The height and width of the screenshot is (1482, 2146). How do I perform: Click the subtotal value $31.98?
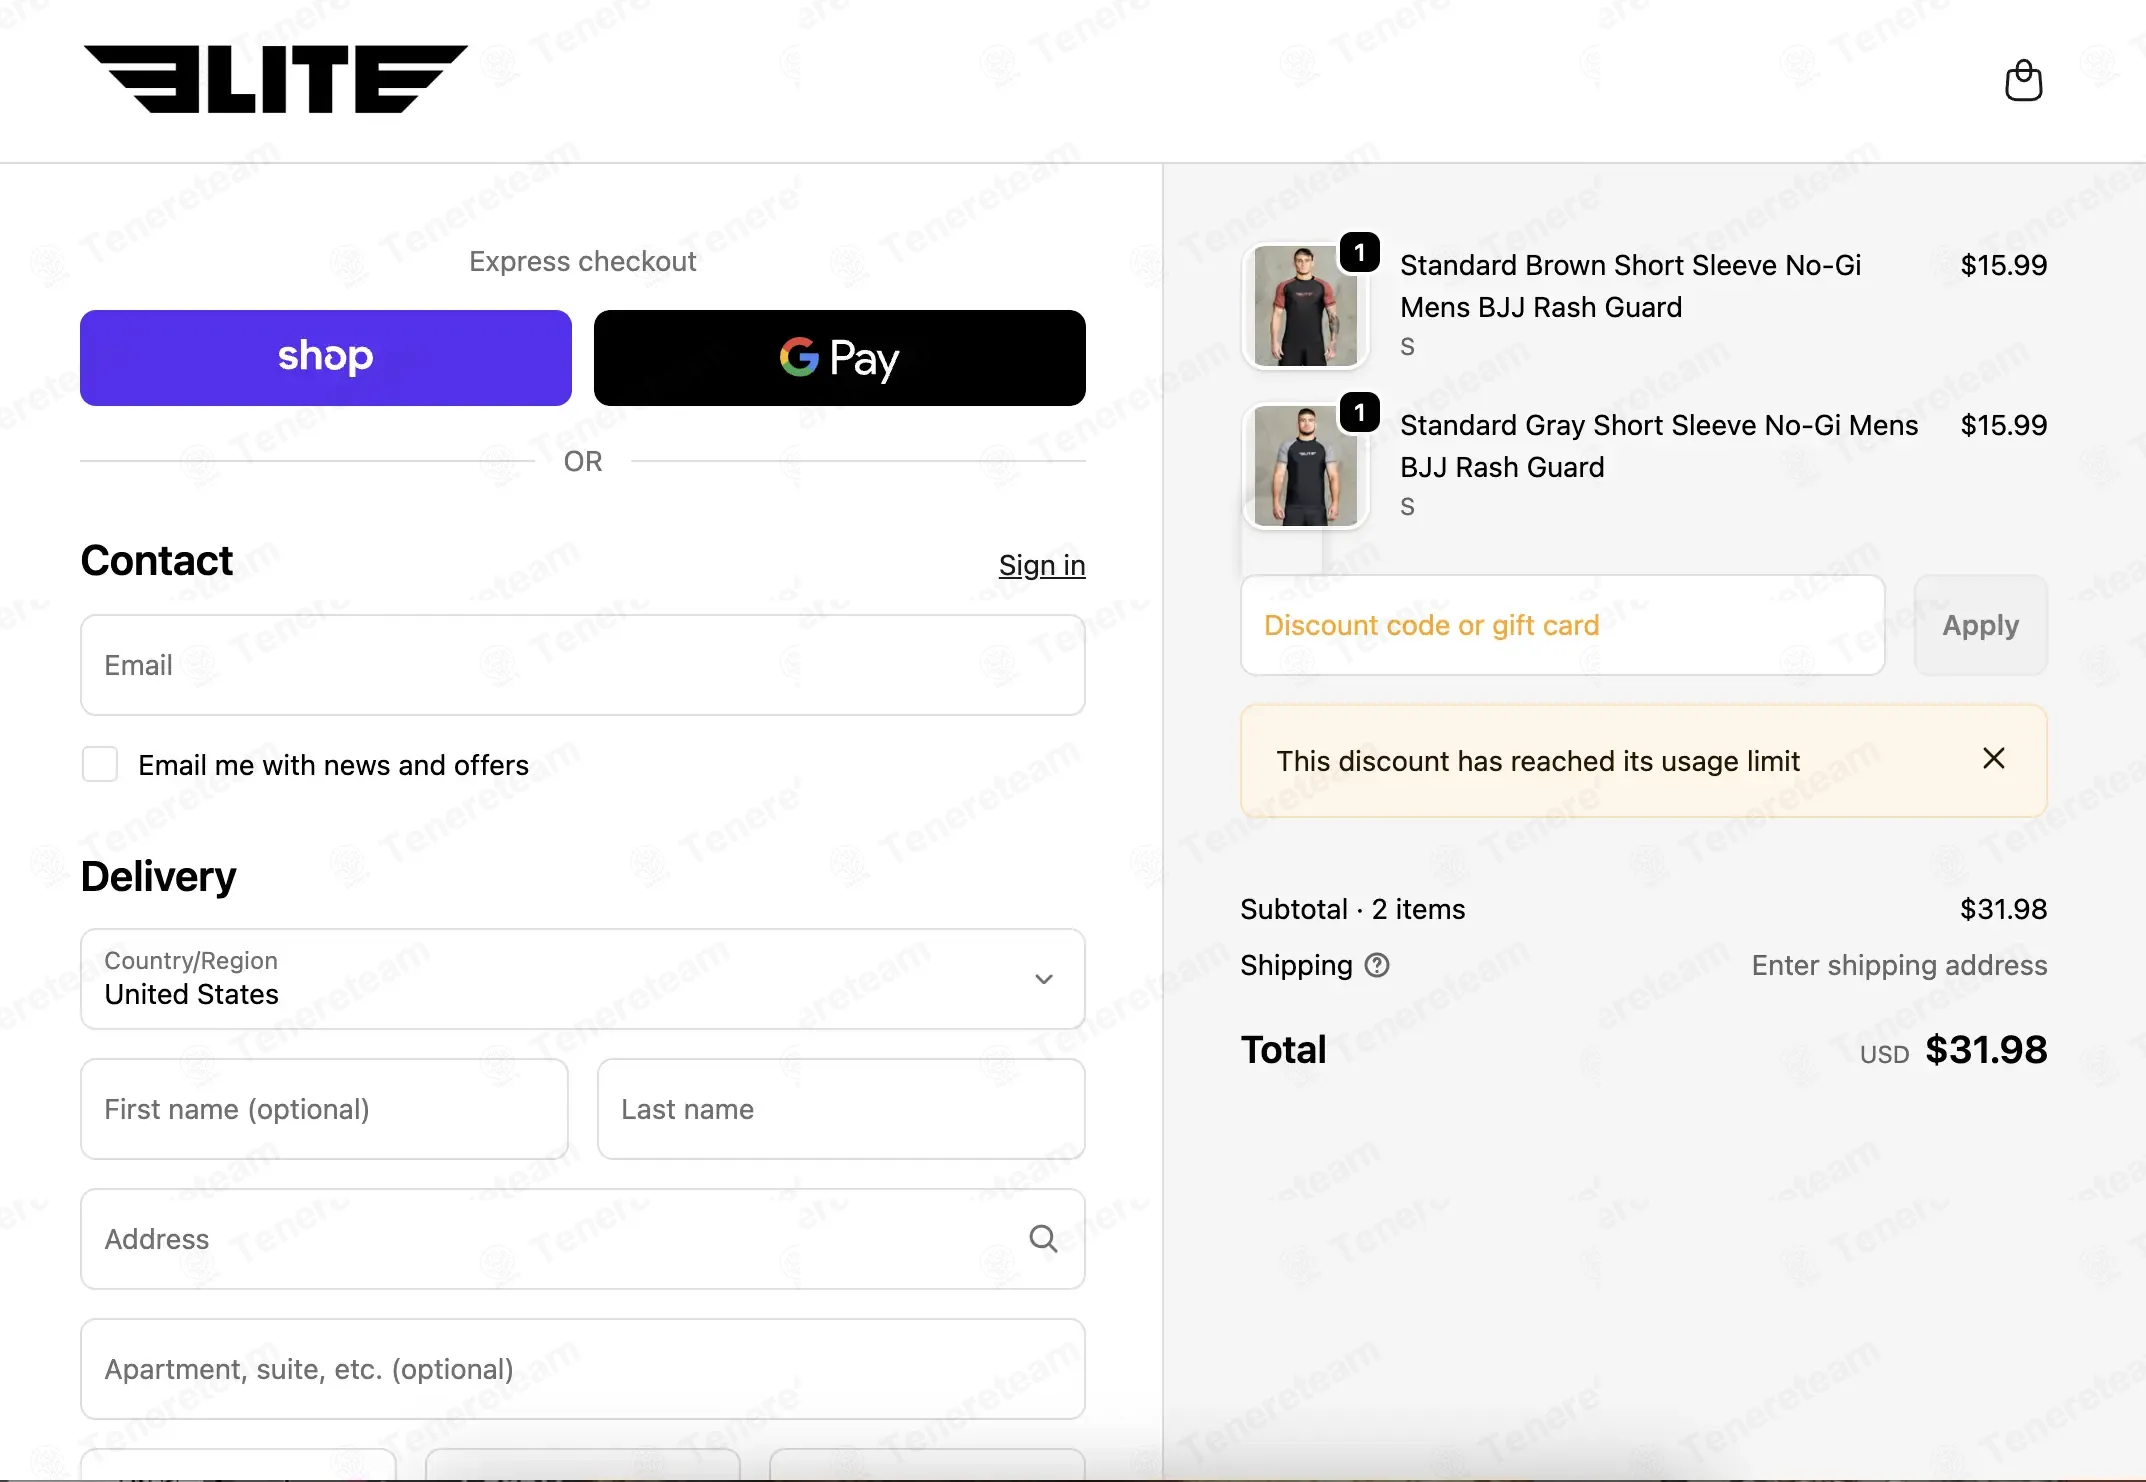(2004, 909)
